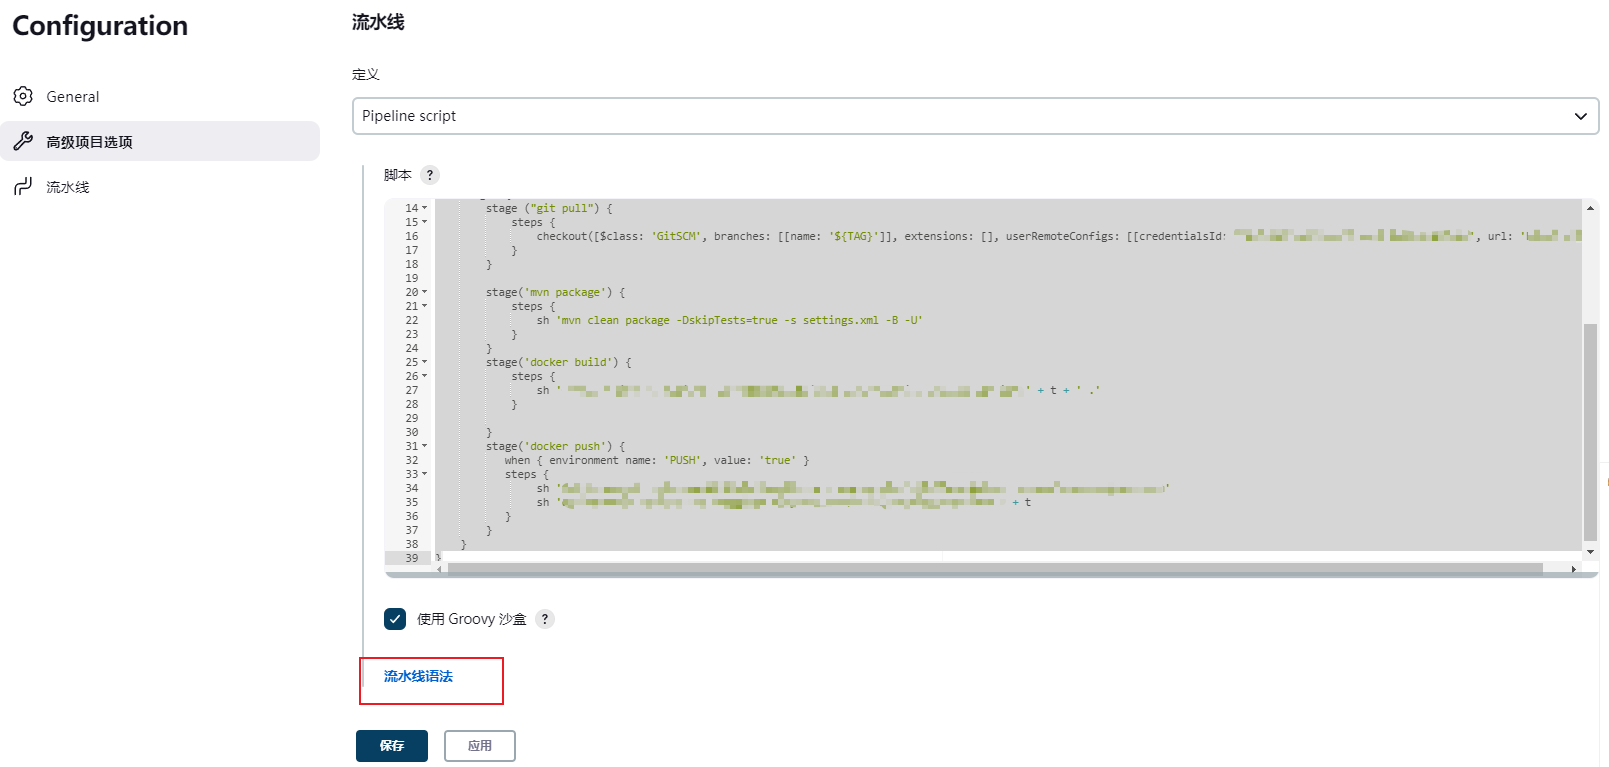Click line 22 mvn clean package command
This screenshot has width=1609, height=767.
tap(740, 320)
